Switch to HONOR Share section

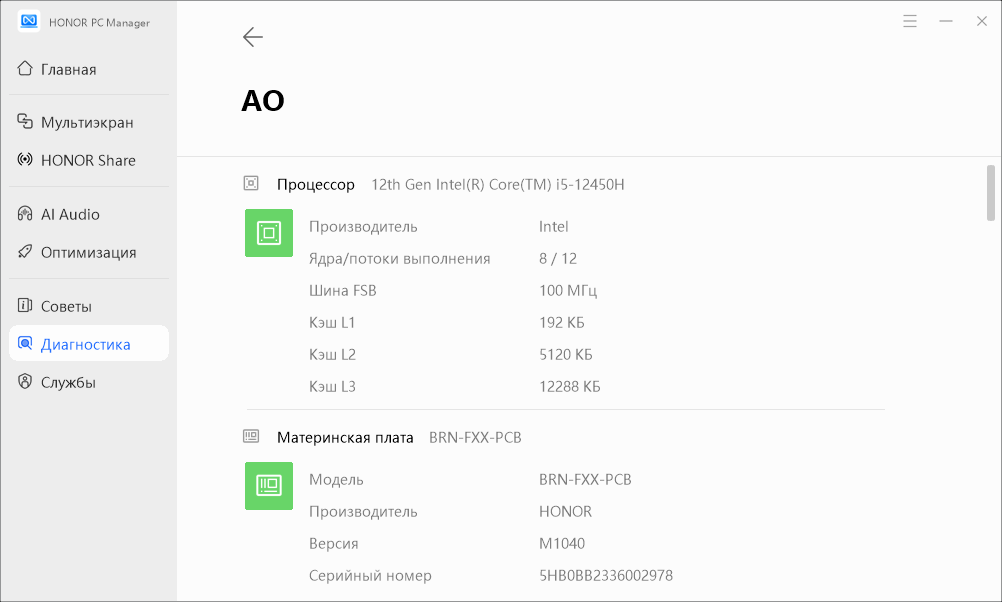[x=88, y=160]
